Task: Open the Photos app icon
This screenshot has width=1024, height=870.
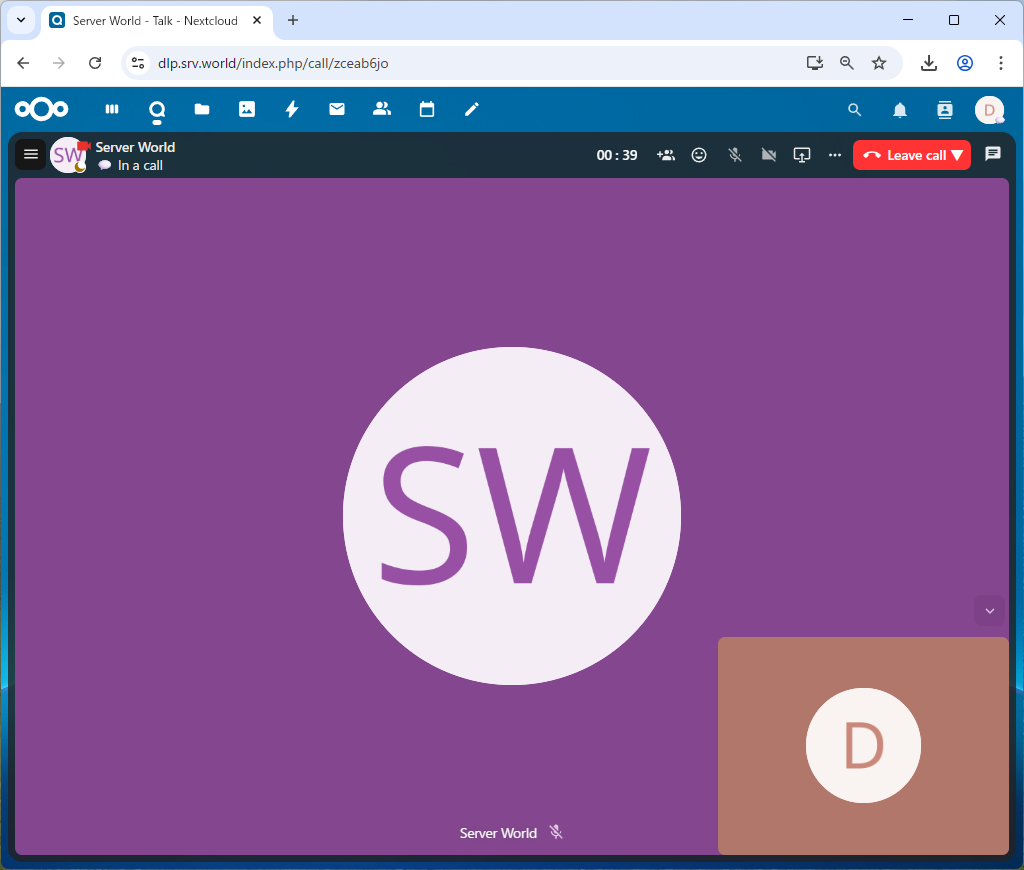Action: (247, 109)
